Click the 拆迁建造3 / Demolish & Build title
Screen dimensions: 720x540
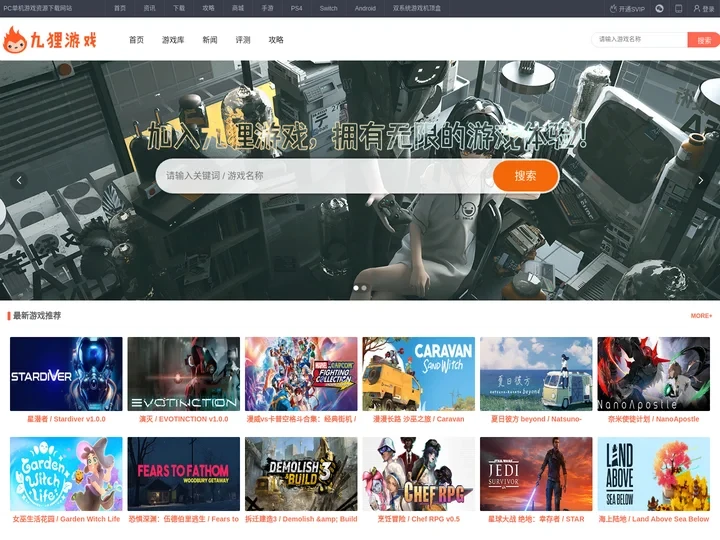point(301,519)
